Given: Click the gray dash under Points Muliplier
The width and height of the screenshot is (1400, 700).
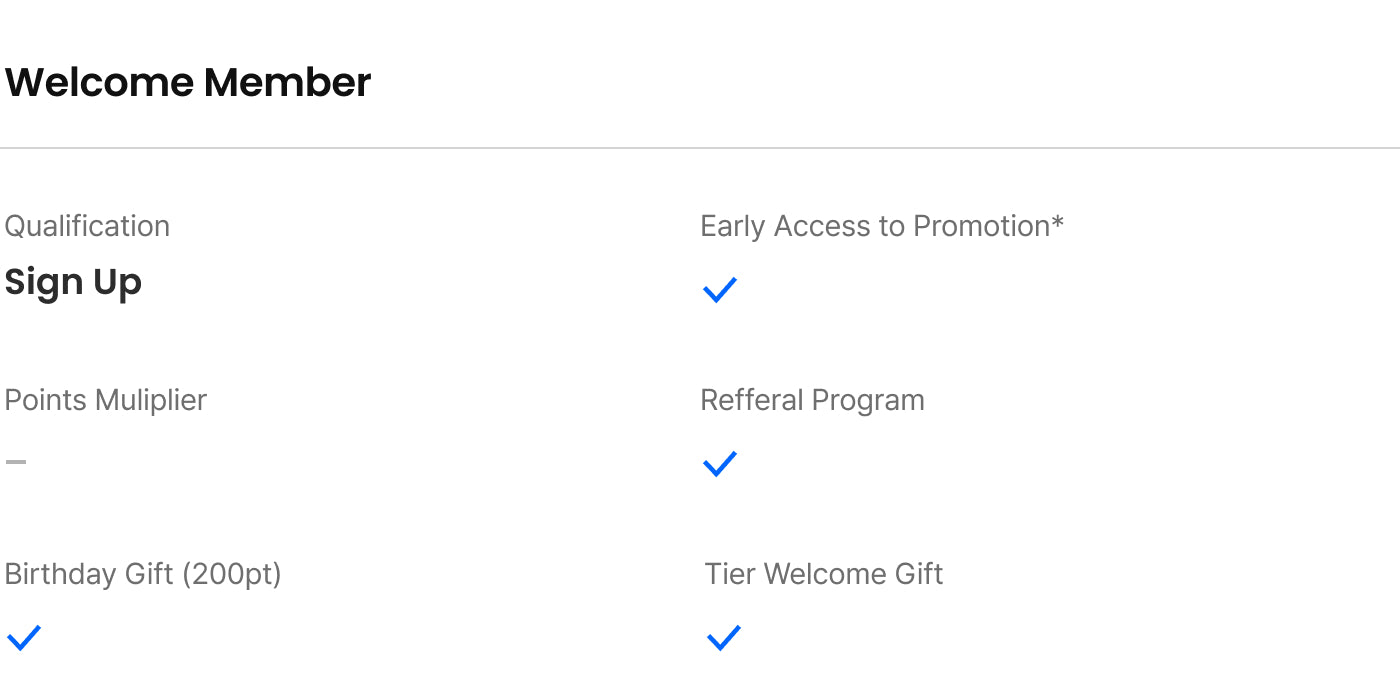Looking at the screenshot, I should pos(16,462).
